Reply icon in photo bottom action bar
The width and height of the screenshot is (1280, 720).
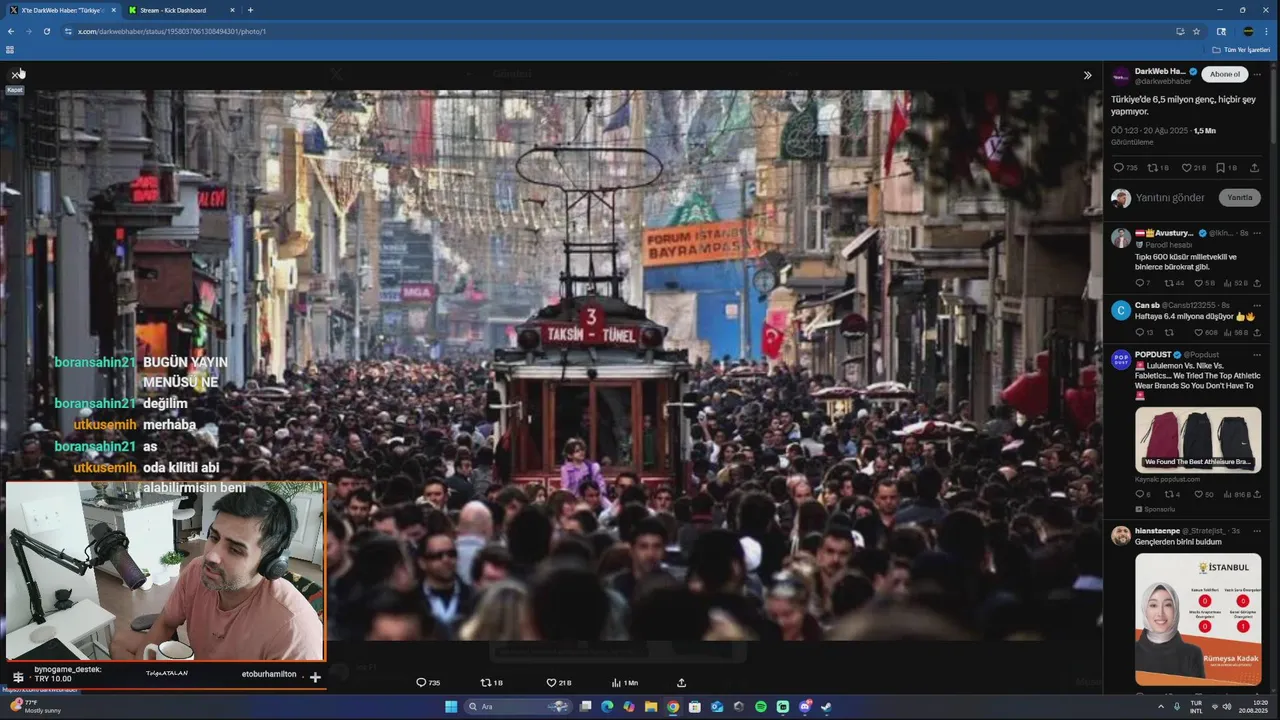click(x=421, y=682)
